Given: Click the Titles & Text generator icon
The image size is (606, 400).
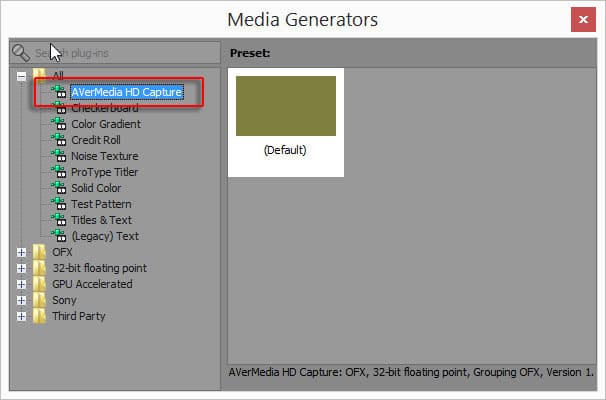Looking at the screenshot, I should 59,220.
